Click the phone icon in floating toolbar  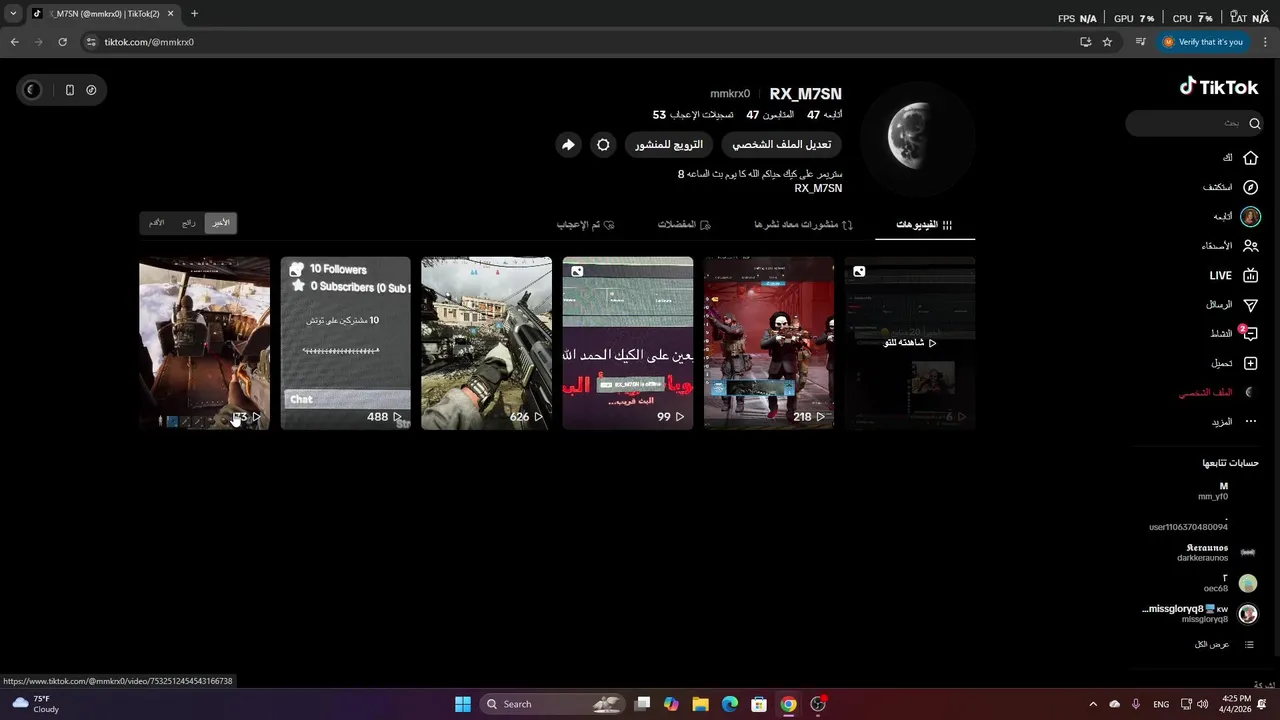[x=69, y=90]
